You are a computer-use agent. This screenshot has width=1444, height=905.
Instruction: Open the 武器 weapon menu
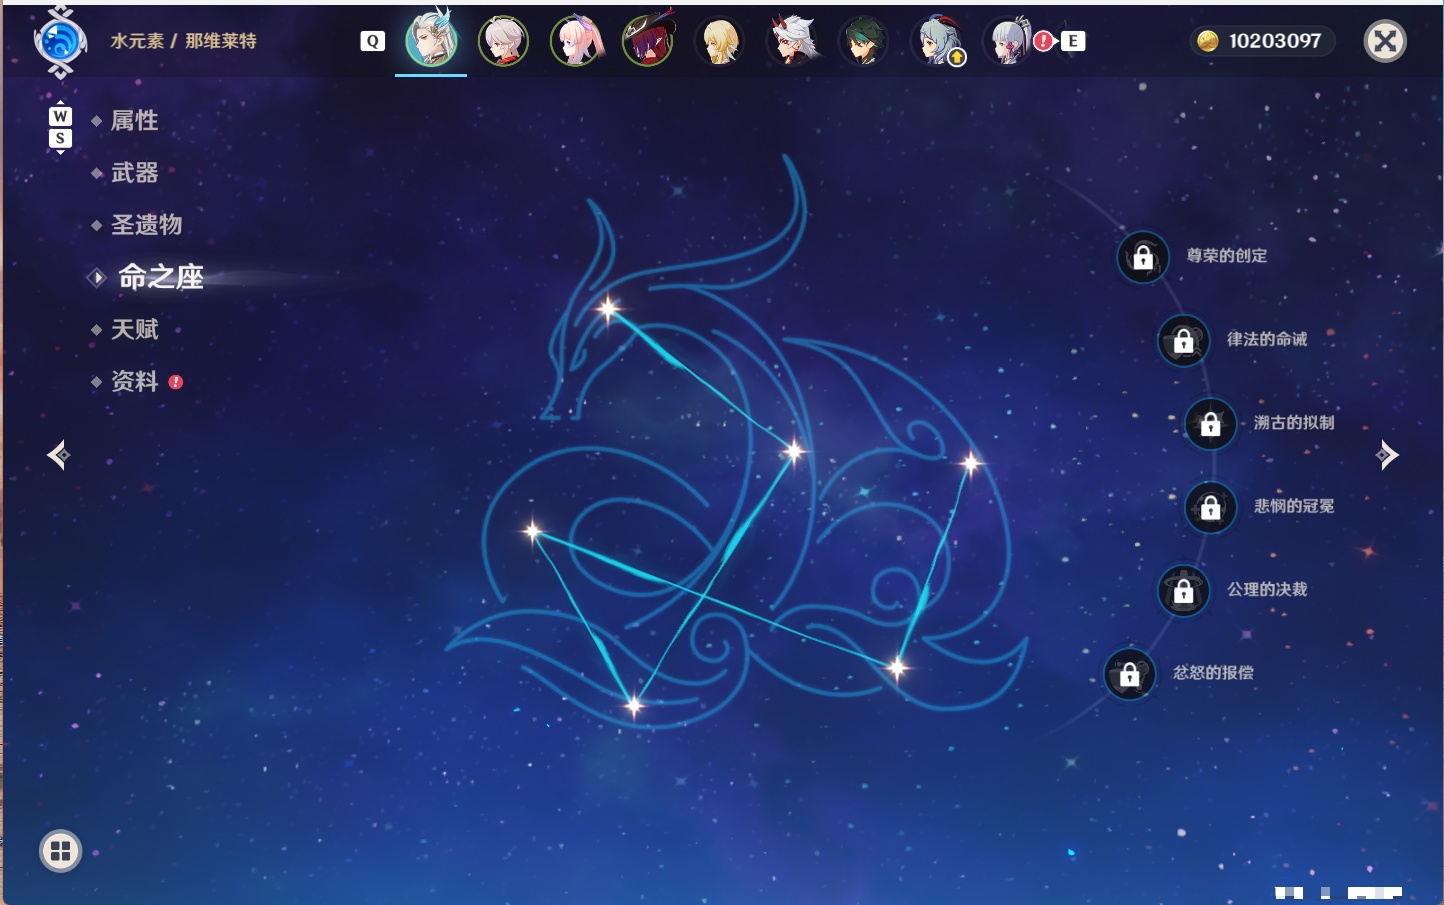pos(134,173)
